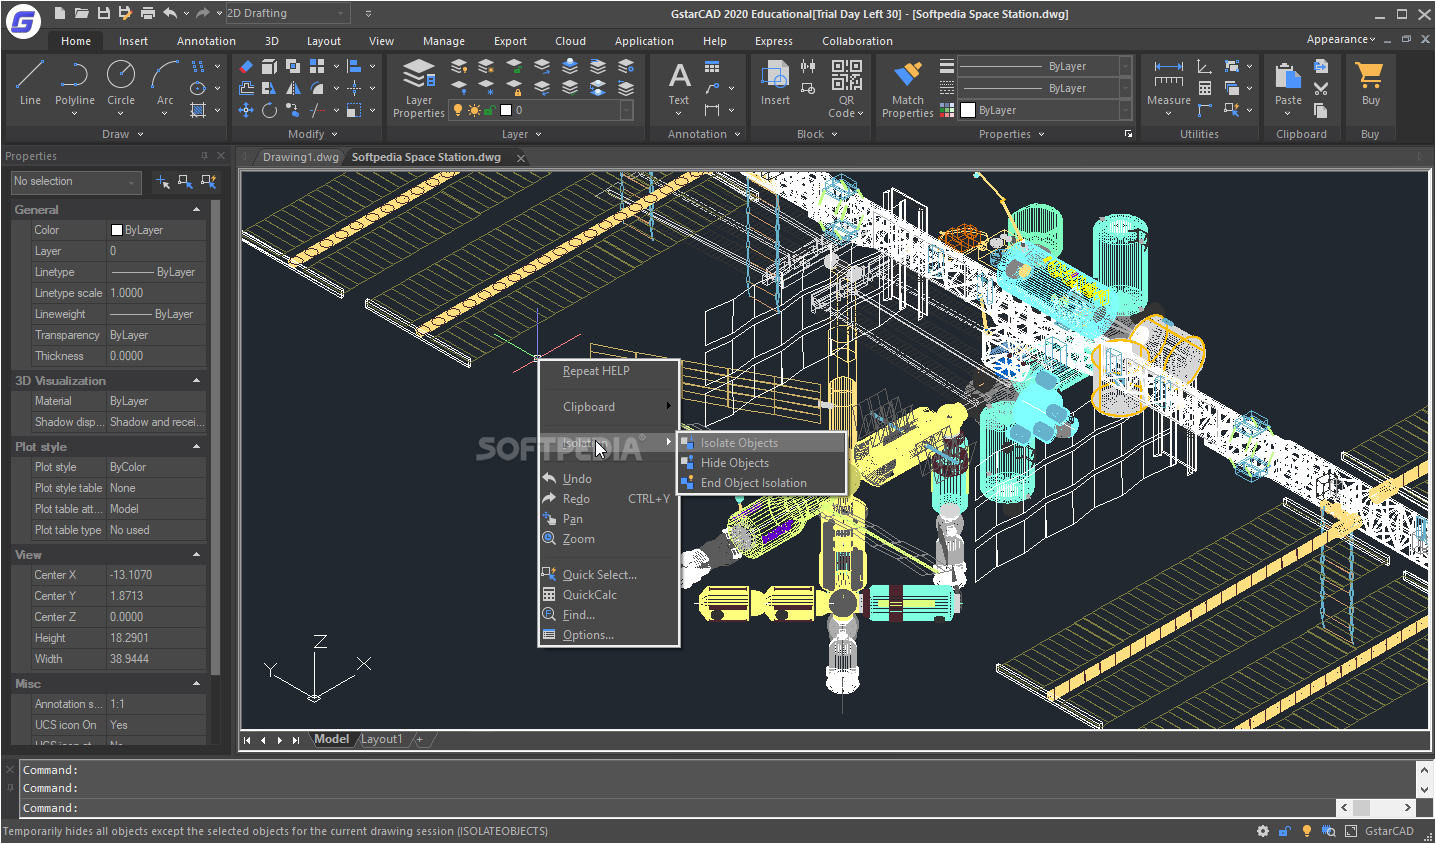Click the Mirror tool in Modify panel
Viewport: 1436px width, 844px height.
[x=293, y=88]
